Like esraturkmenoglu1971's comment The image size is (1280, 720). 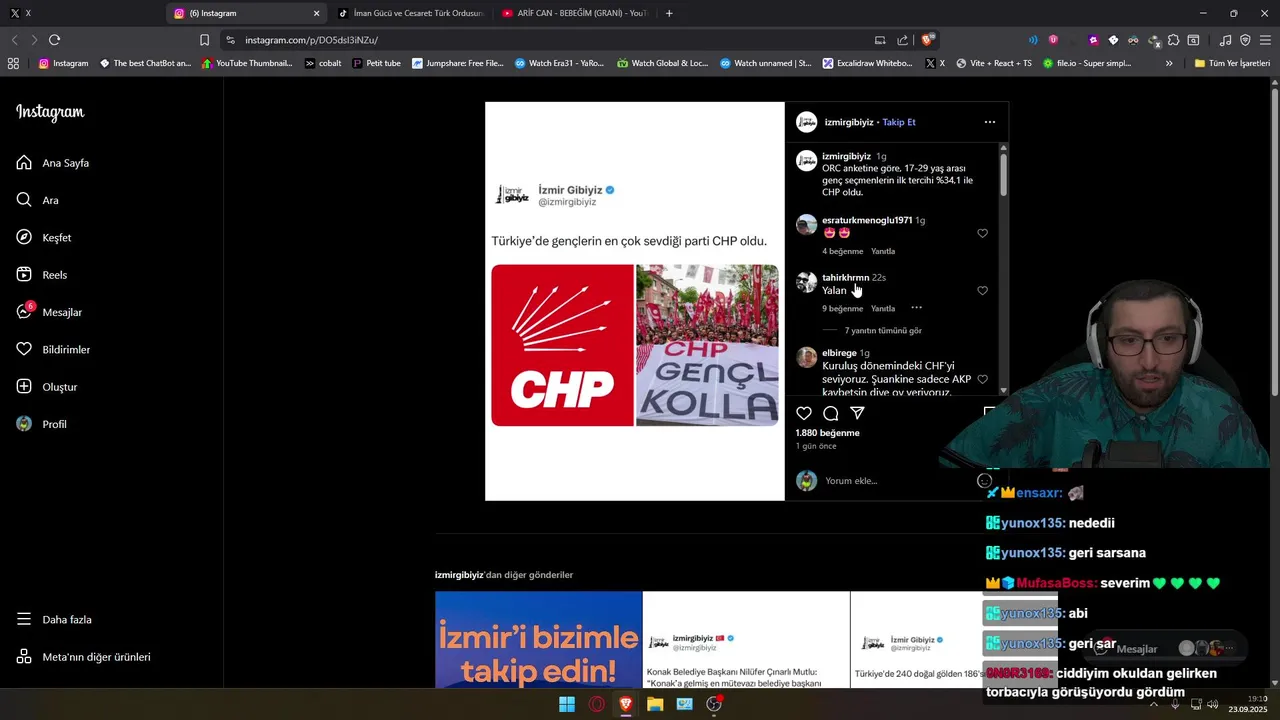click(982, 233)
